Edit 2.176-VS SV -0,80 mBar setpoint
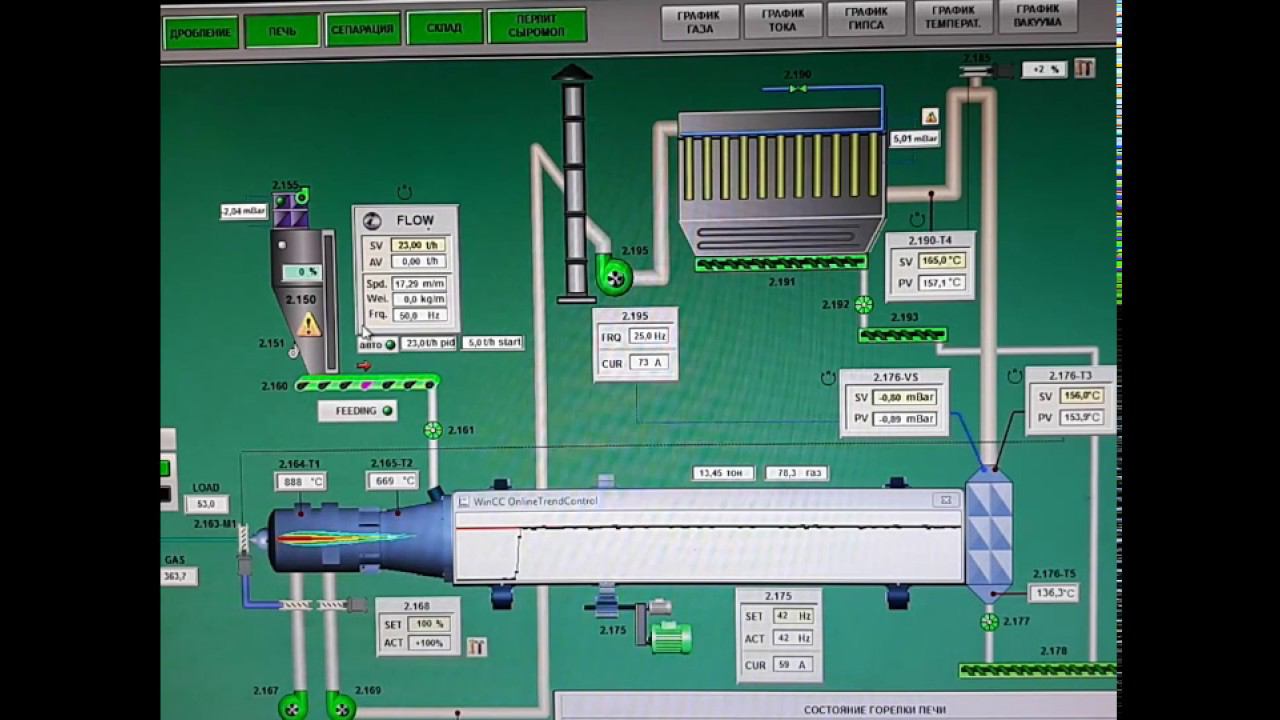This screenshot has height=720, width=1280. (x=906, y=398)
